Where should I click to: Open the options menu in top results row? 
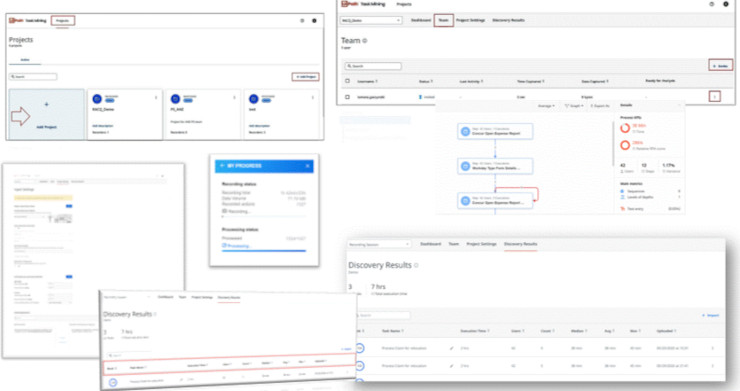coord(712,348)
